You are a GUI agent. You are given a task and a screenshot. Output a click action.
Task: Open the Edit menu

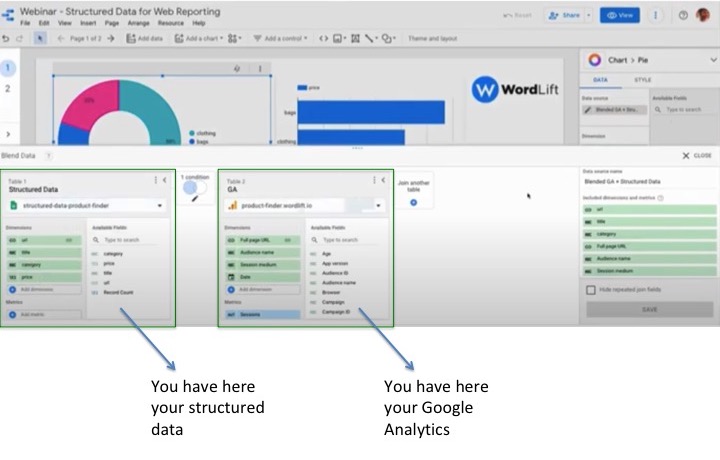(x=44, y=23)
